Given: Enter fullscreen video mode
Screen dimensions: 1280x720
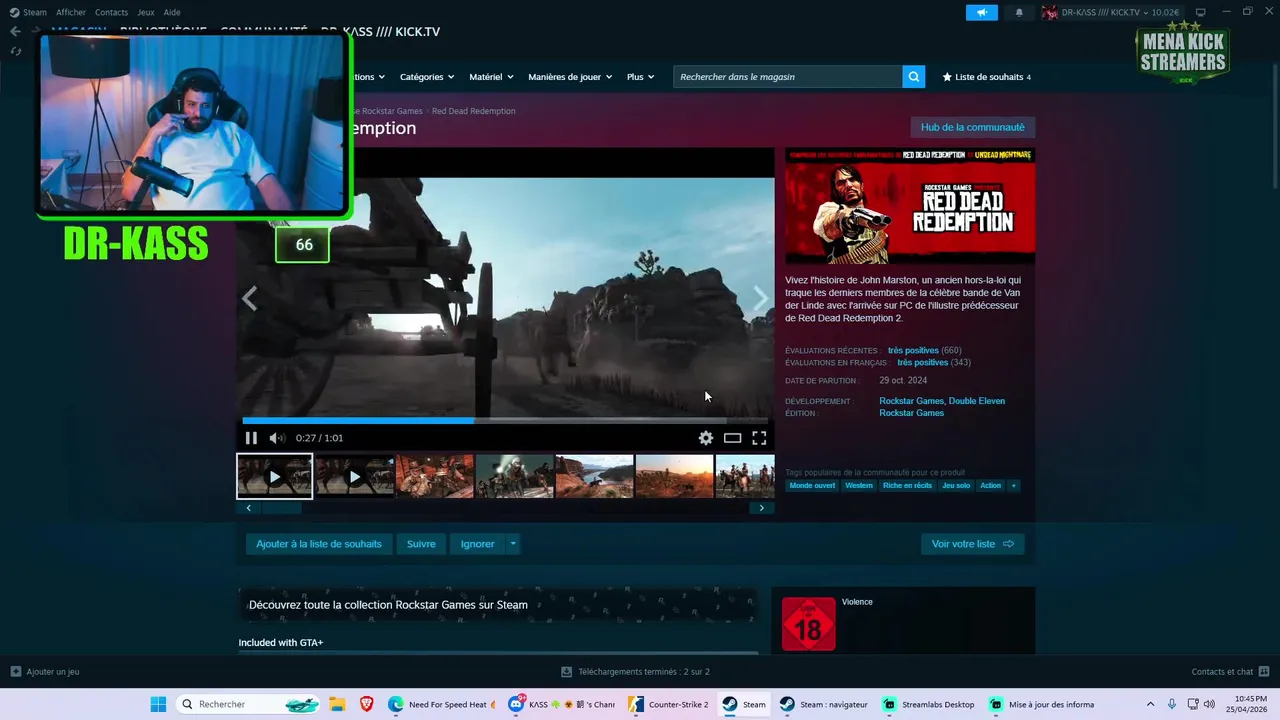Looking at the screenshot, I should point(759,438).
